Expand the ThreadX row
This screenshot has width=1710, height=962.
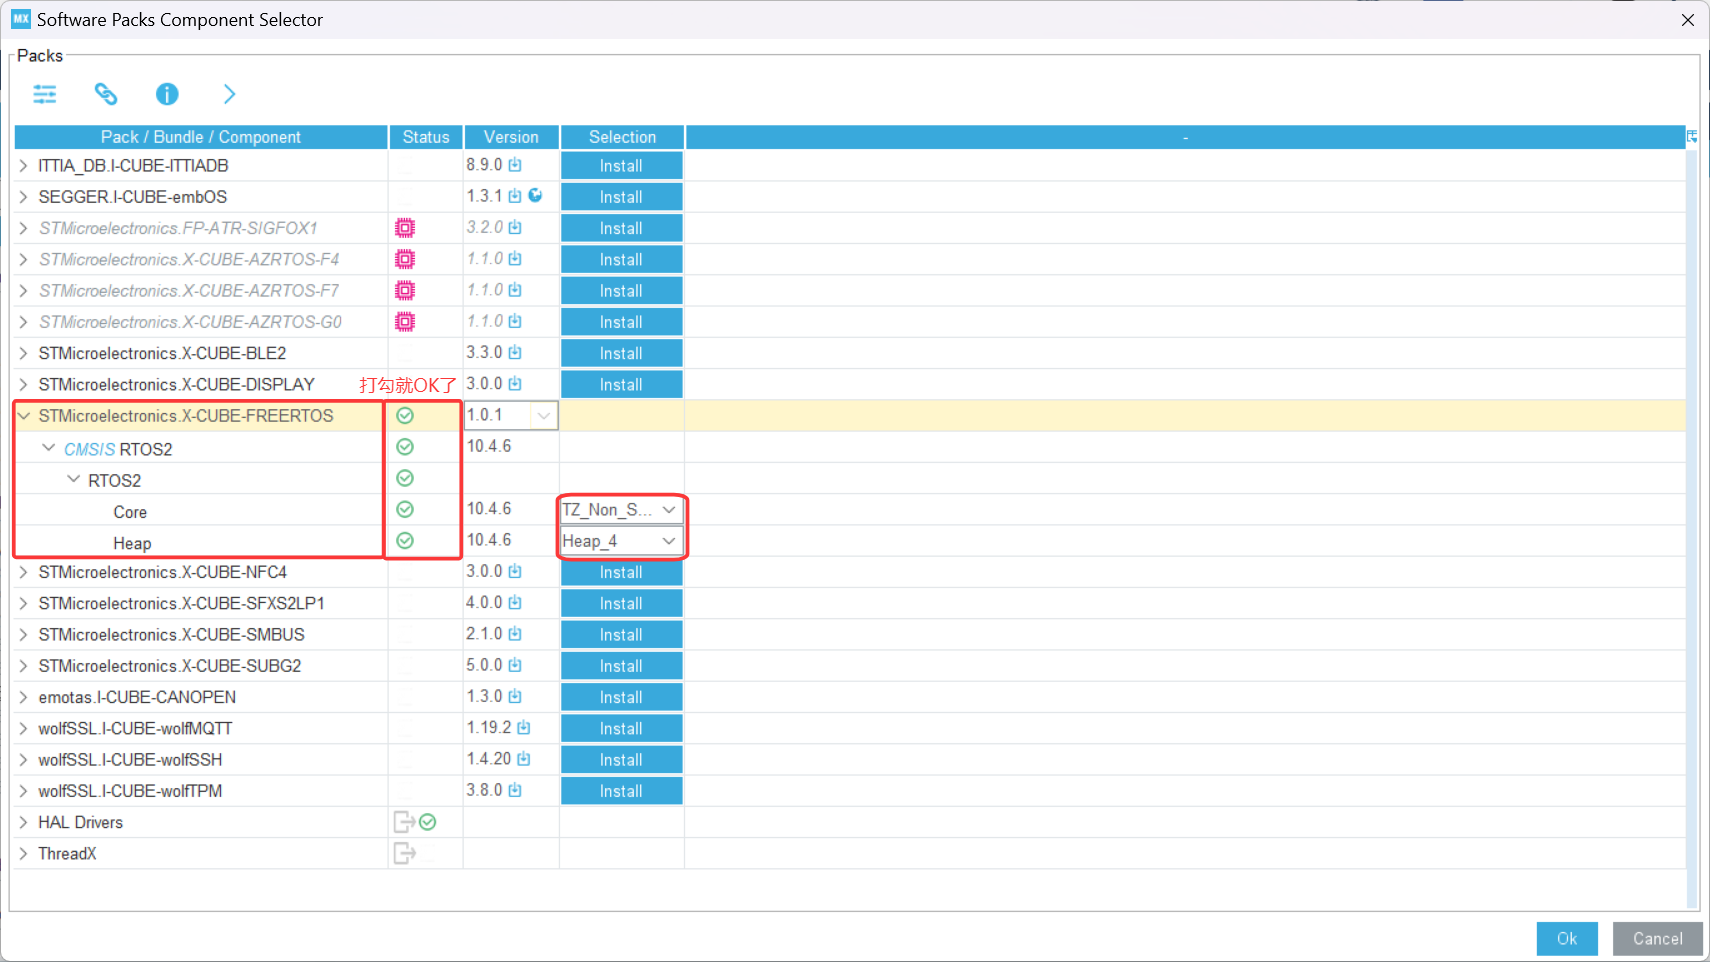click(x=24, y=853)
